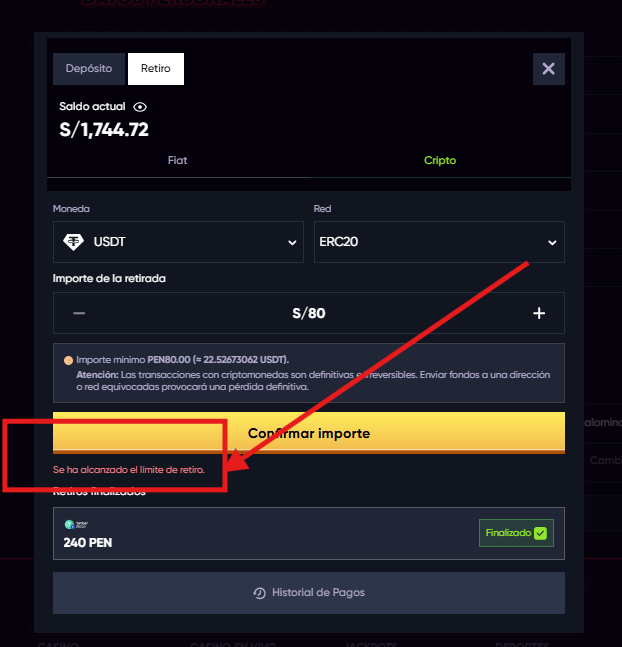Click the S/80 withdrawal amount field

click(x=309, y=313)
